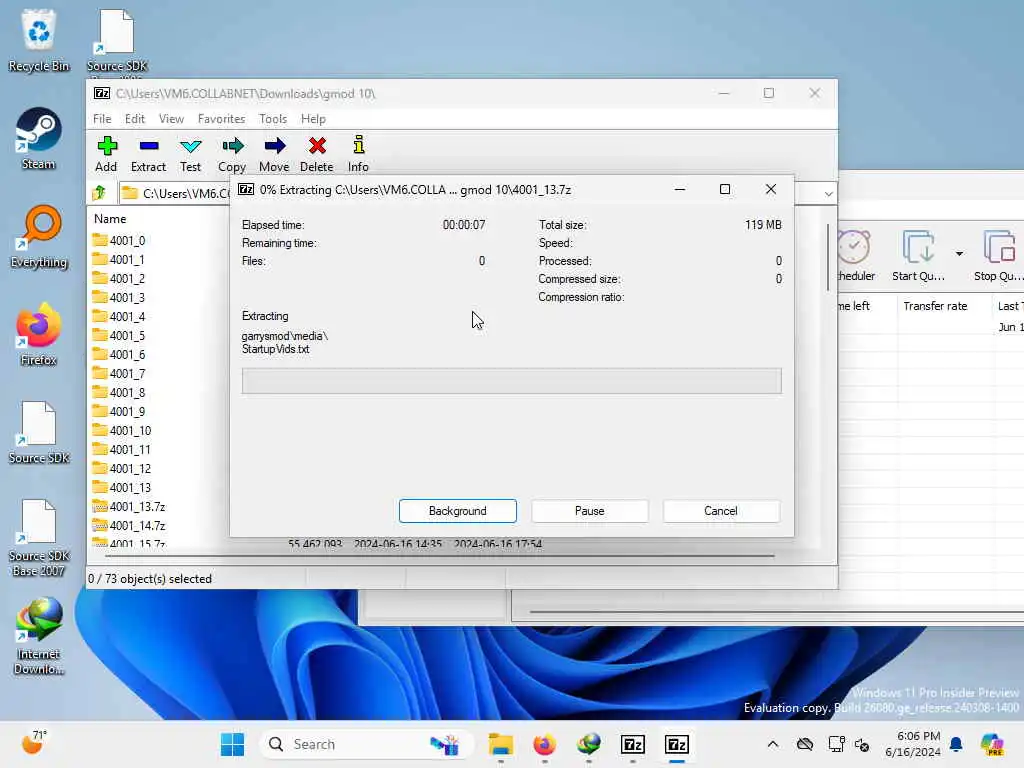
Task: Select archive 4001_13.7z
Action: [x=129, y=506]
